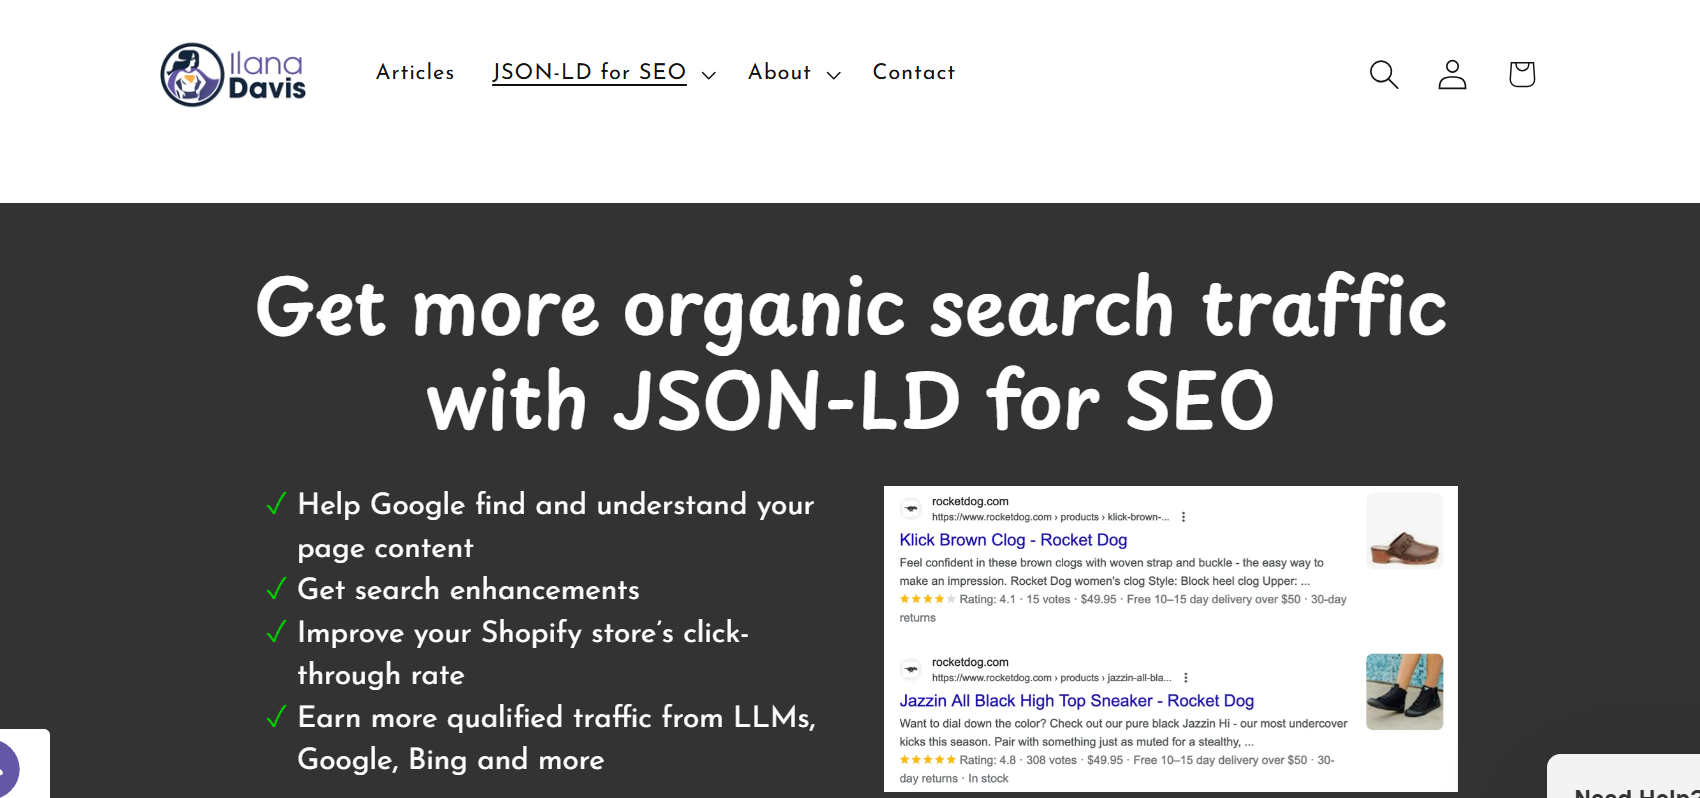Click rocketdog favicon on first search result

tap(911, 508)
